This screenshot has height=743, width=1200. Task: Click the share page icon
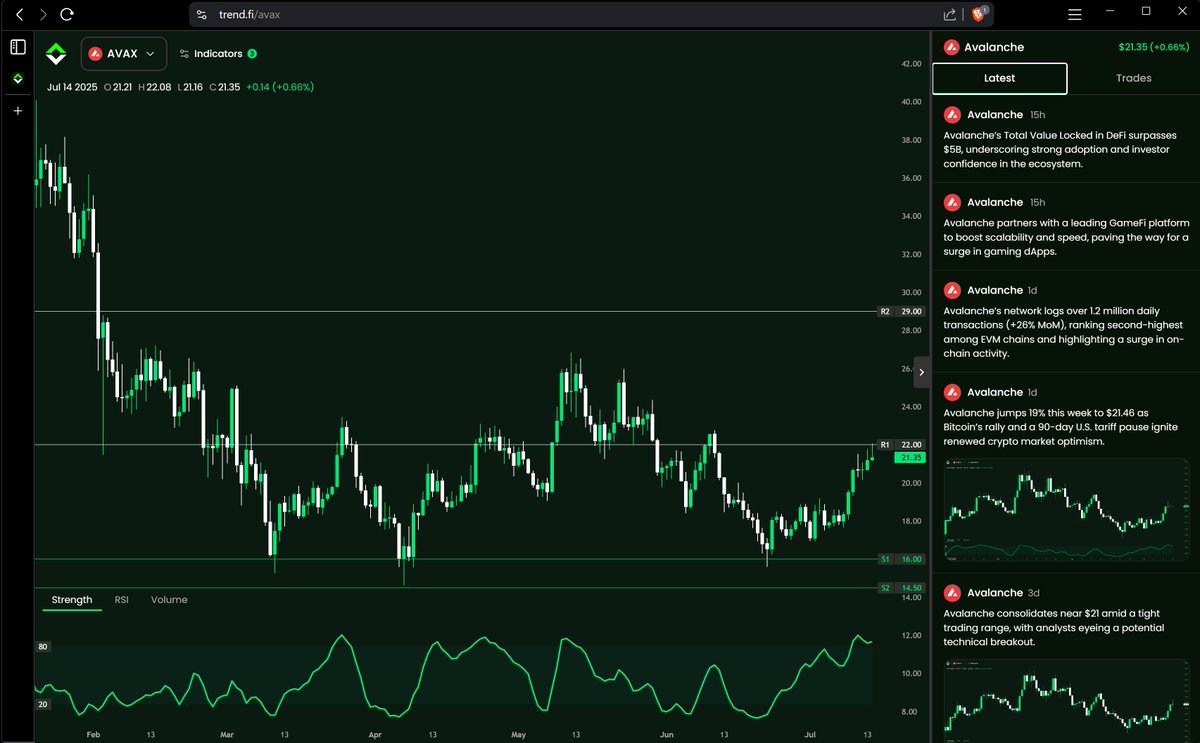[x=949, y=15]
